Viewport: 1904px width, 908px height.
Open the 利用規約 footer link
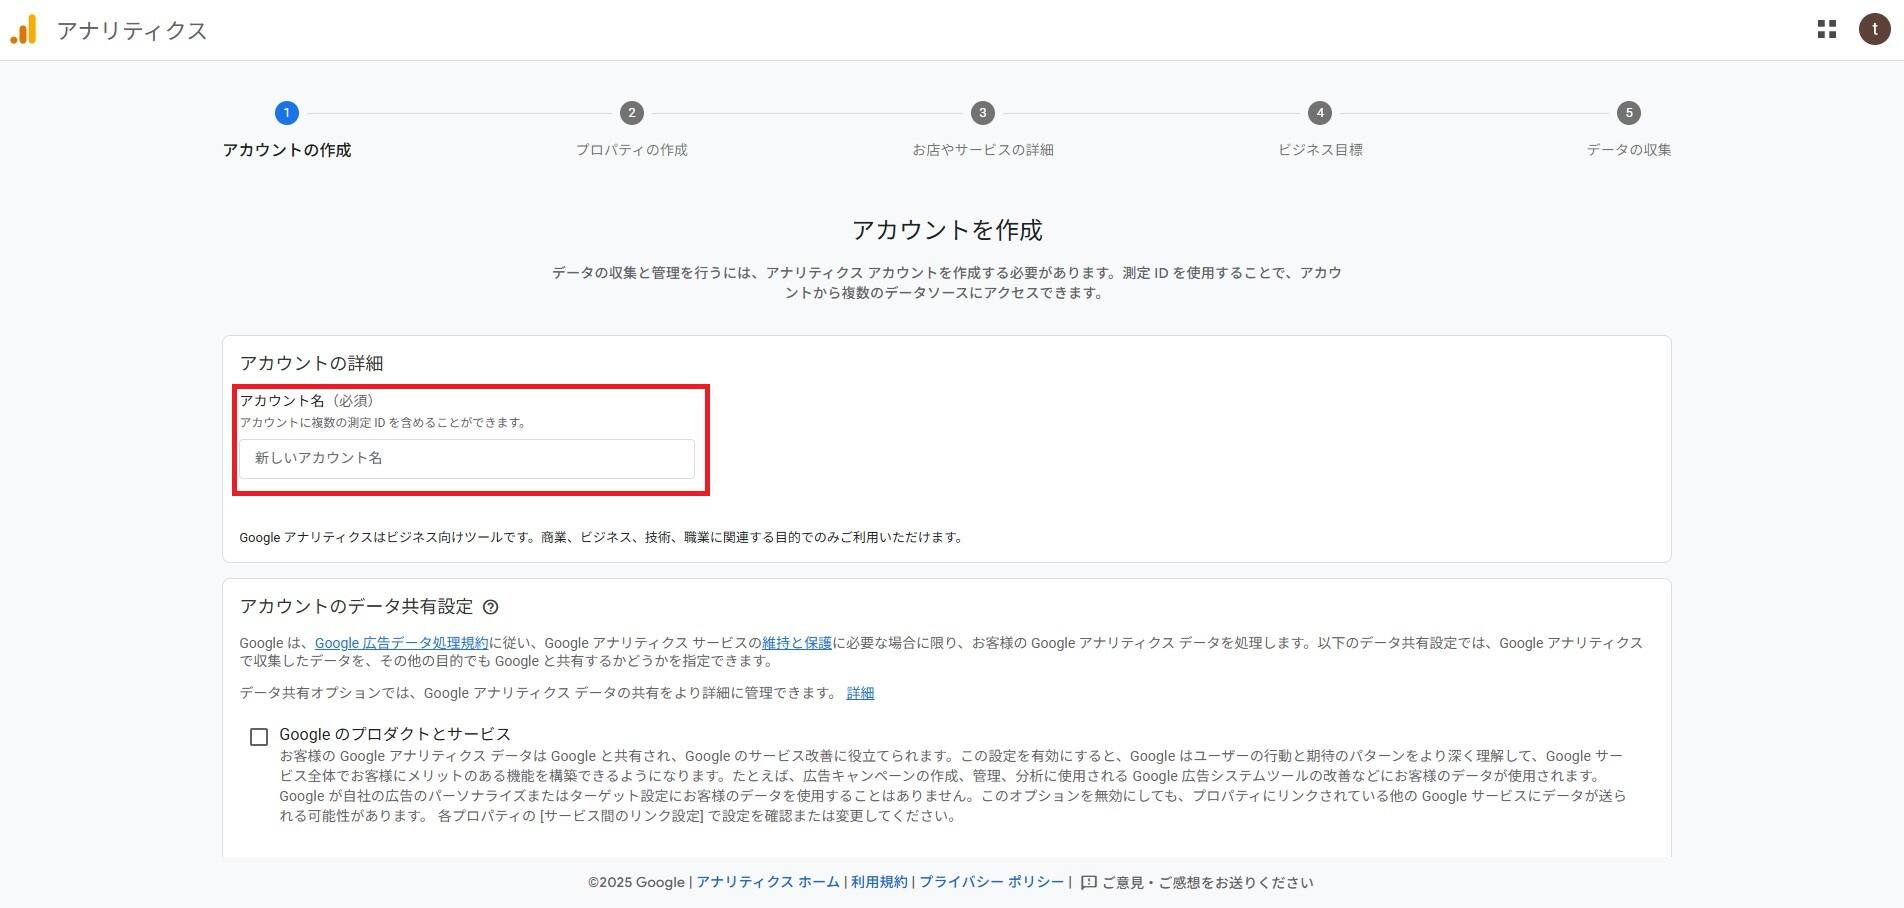879,882
